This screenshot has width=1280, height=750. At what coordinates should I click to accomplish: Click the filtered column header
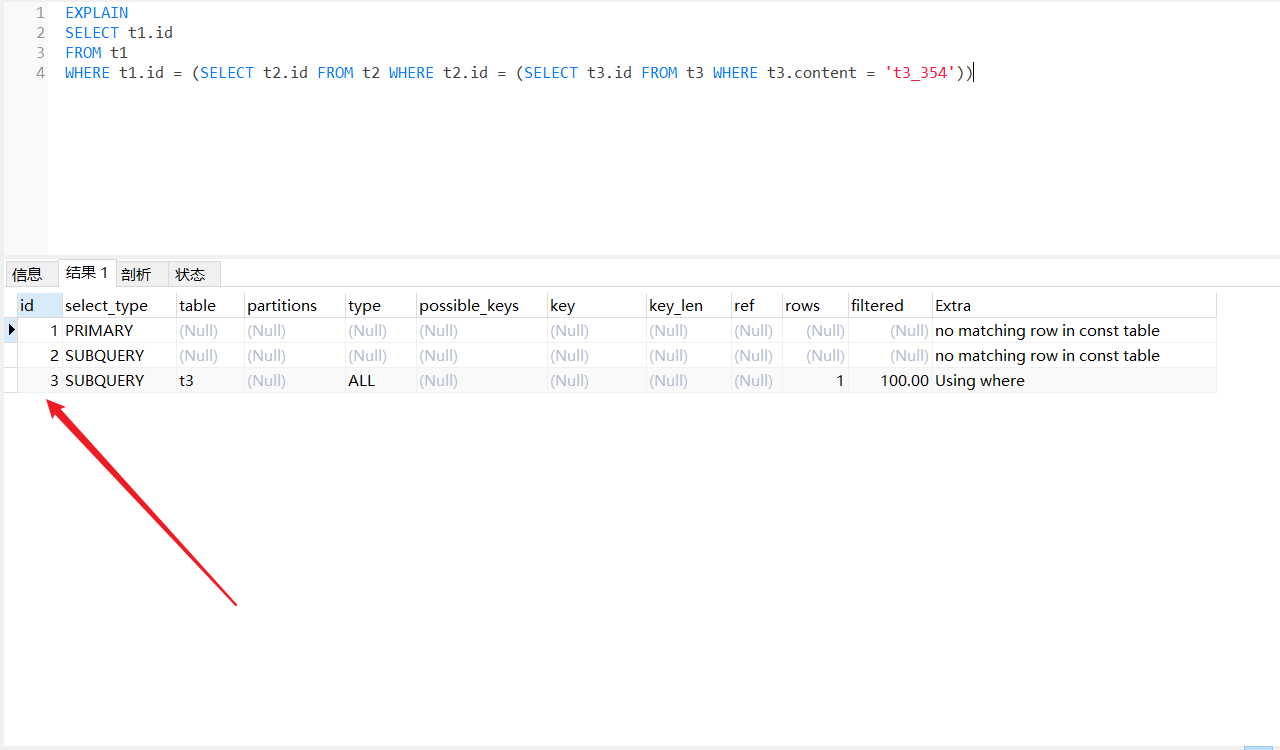tap(877, 305)
